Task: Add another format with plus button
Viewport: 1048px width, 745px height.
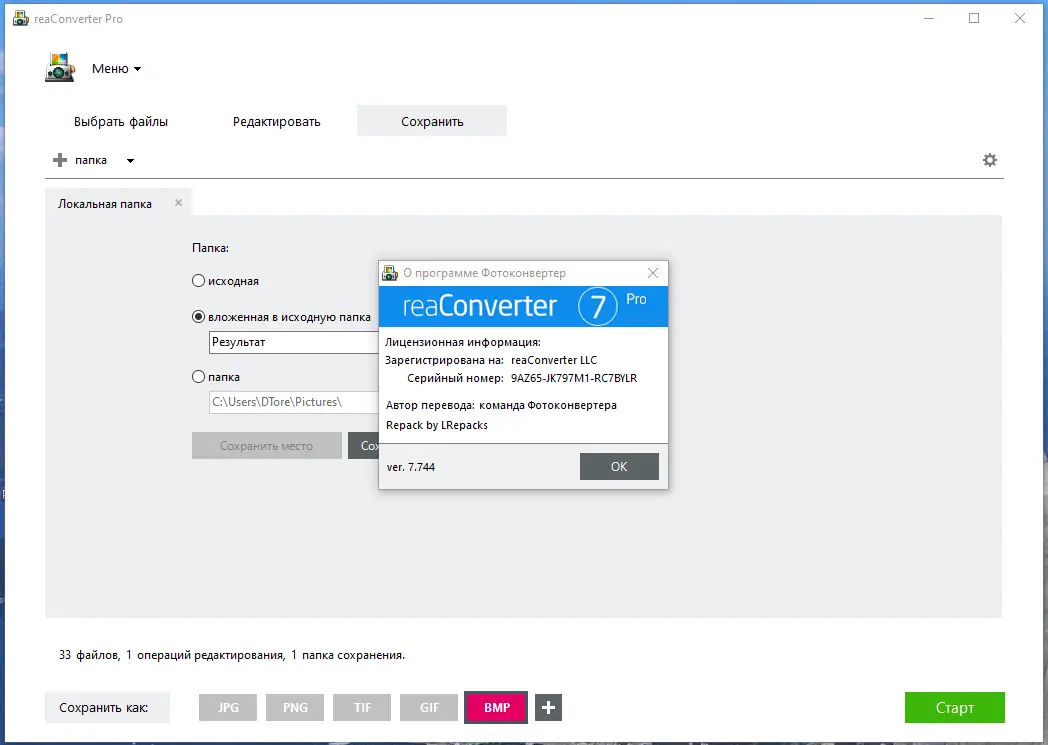Action: (548, 708)
